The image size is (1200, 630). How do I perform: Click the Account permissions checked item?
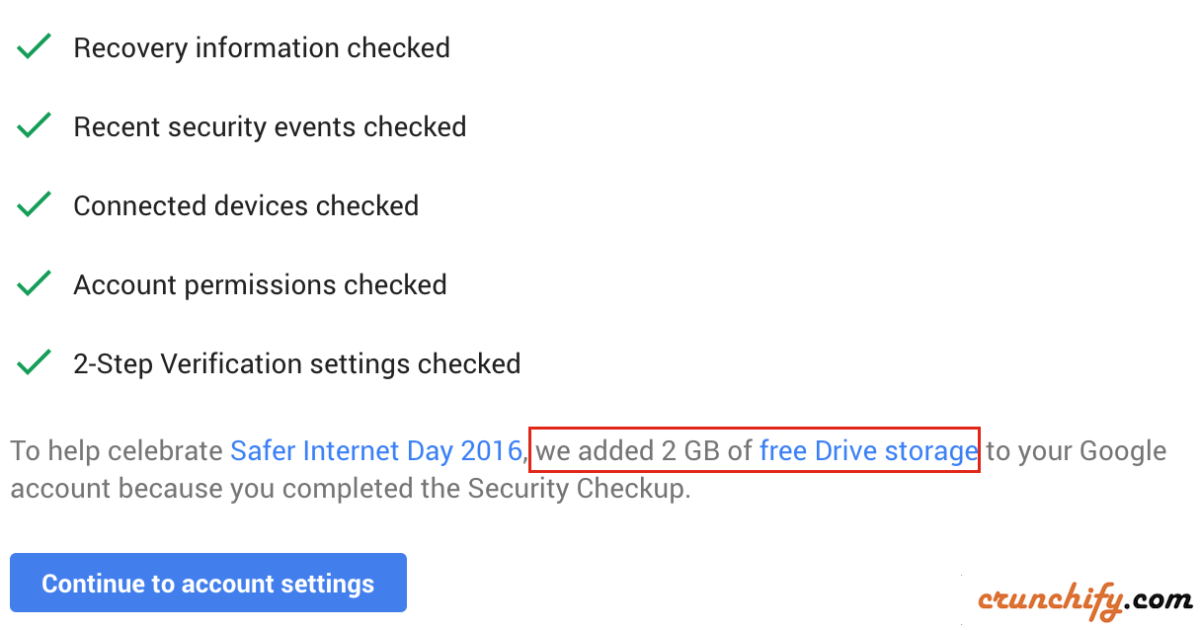pos(260,284)
